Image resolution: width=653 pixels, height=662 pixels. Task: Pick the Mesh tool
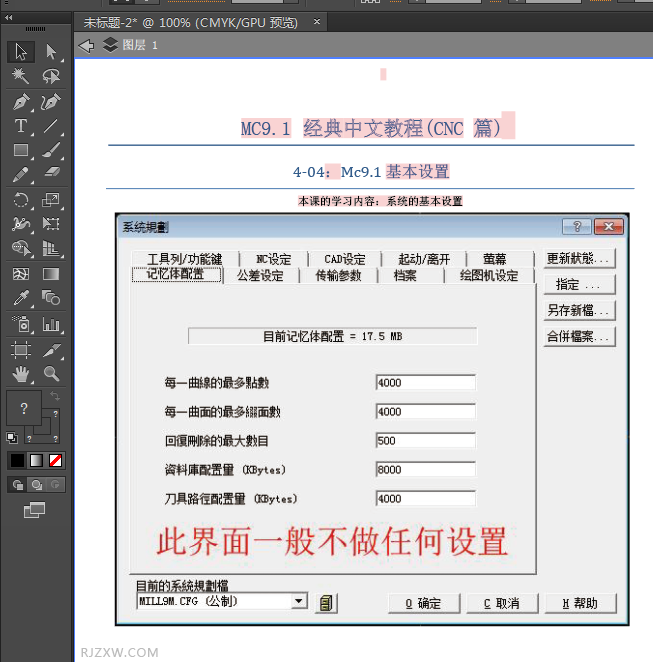pyautogui.click(x=21, y=274)
